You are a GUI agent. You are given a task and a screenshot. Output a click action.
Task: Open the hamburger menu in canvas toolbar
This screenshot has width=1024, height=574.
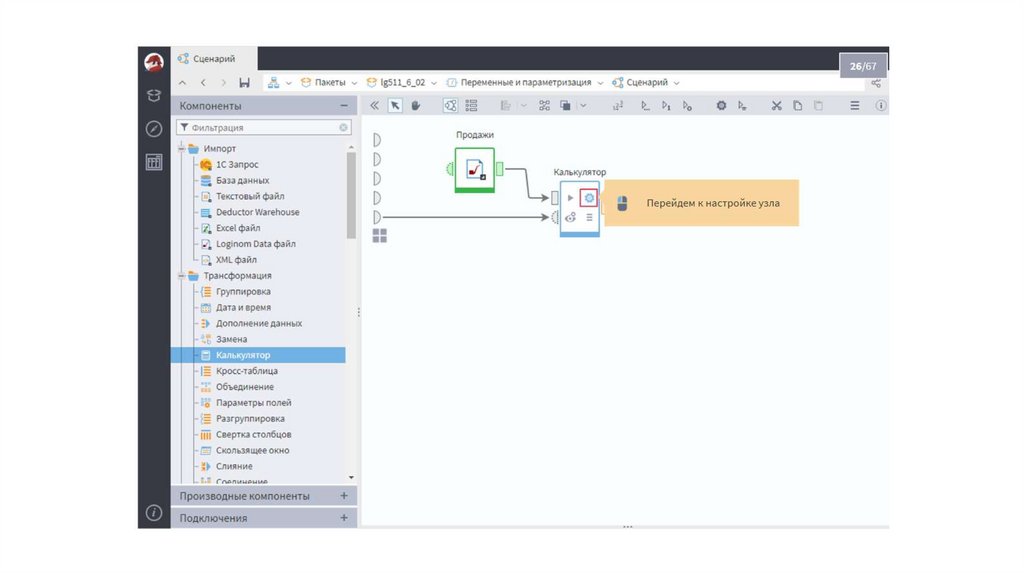[855, 105]
